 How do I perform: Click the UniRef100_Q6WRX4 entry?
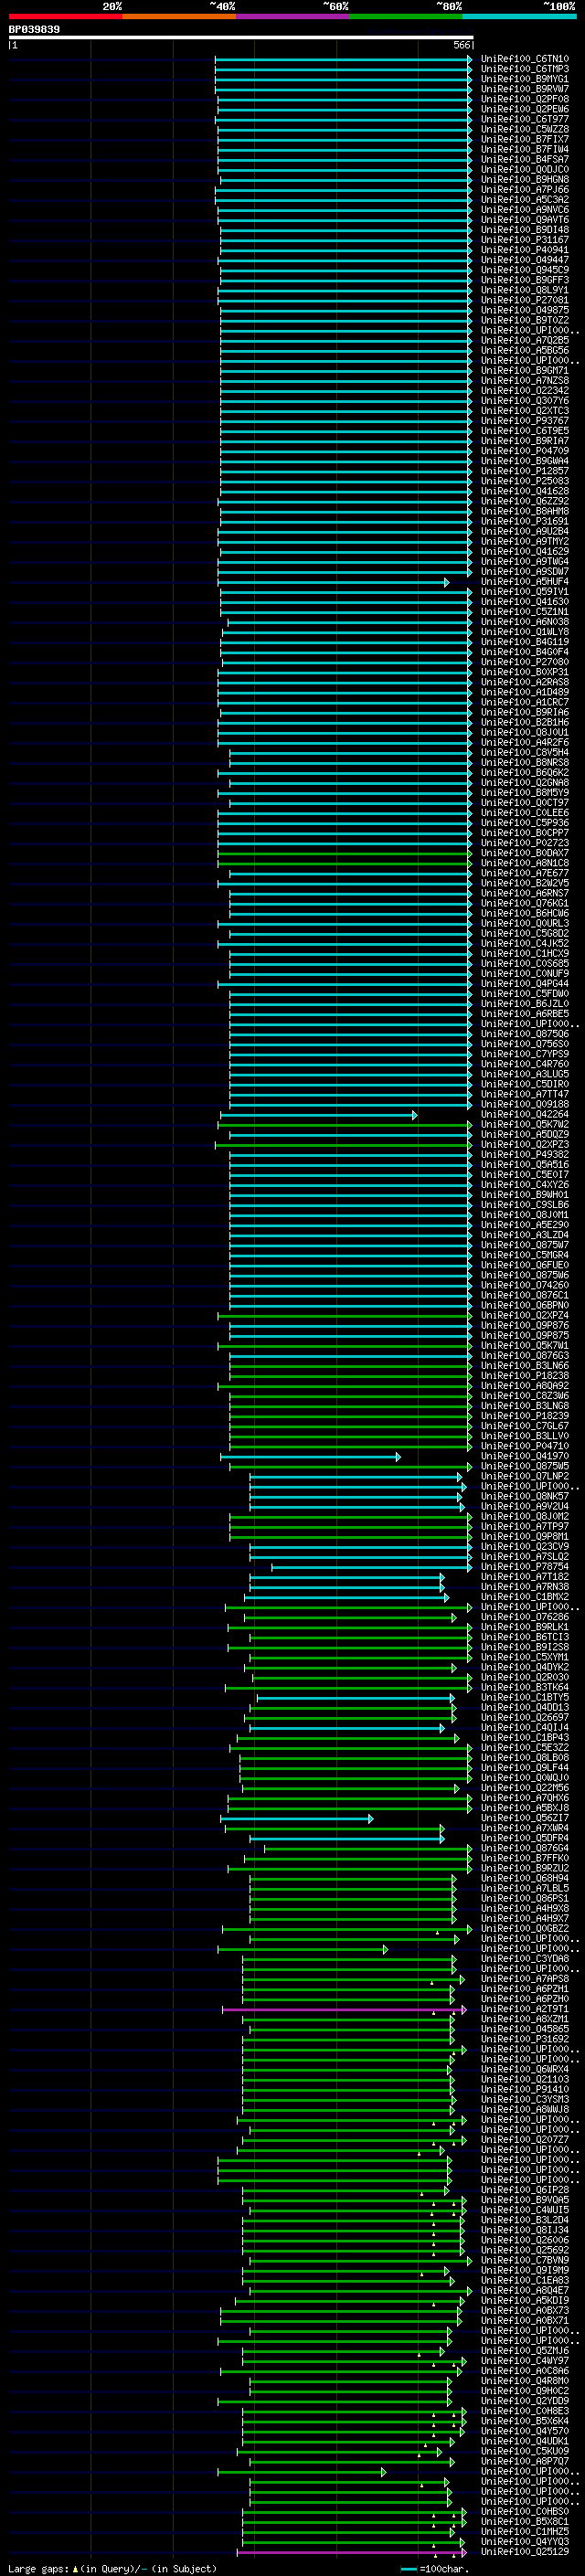pyautogui.click(x=524, y=2069)
